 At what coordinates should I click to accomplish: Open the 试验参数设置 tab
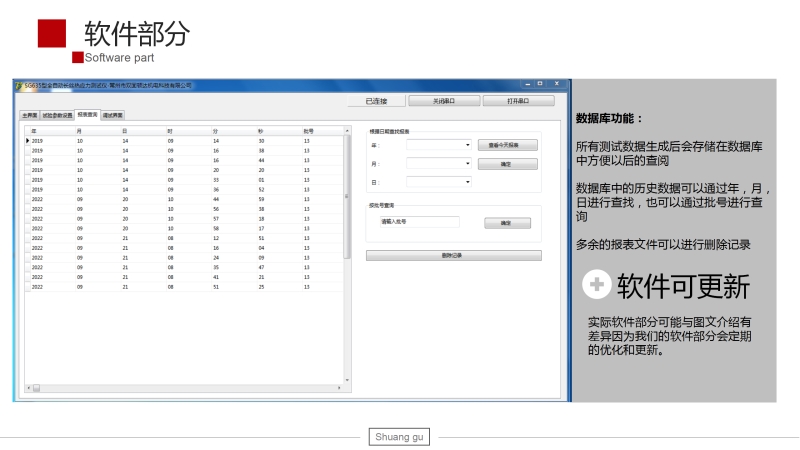pyautogui.click(x=57, y=115)
